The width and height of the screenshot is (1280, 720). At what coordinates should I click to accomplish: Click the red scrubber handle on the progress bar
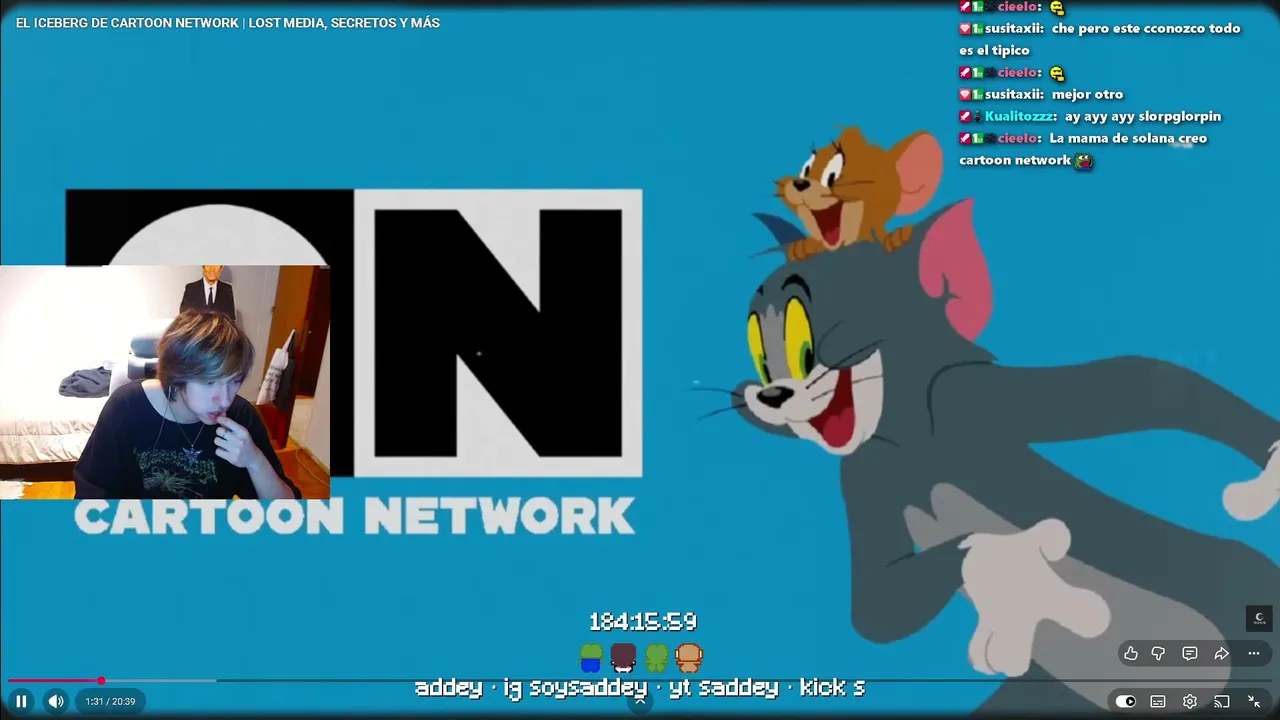pos(101,681)
